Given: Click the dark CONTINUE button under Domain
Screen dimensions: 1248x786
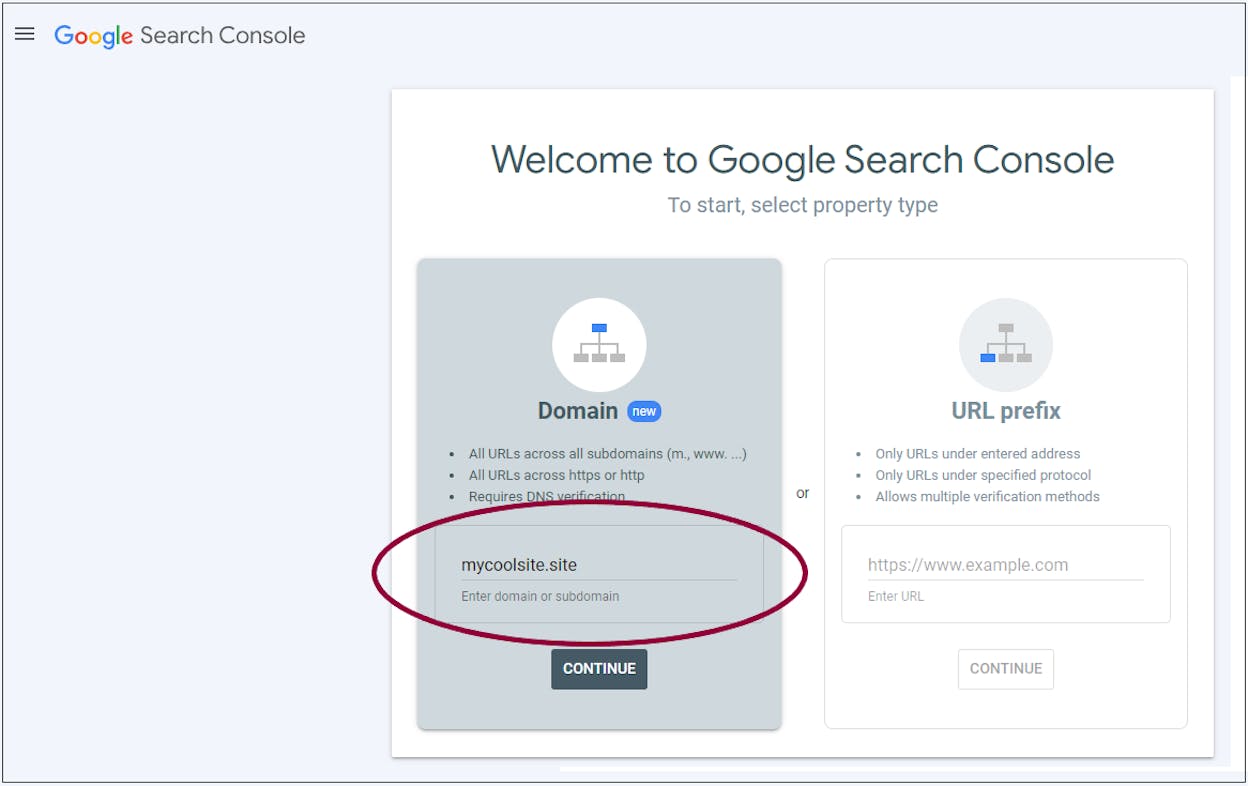Looking at the screenshot, I should tap(599, 669).
